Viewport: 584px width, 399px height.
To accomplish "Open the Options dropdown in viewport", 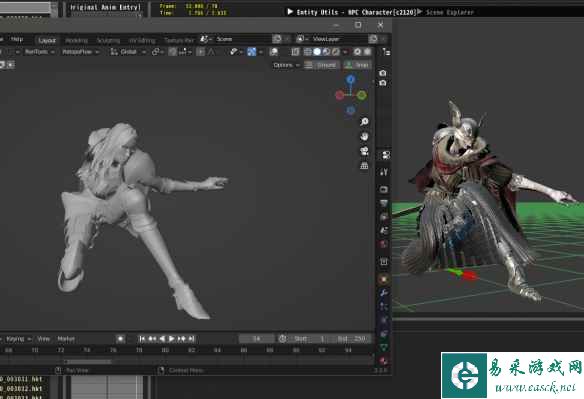I will coord(286,65).
